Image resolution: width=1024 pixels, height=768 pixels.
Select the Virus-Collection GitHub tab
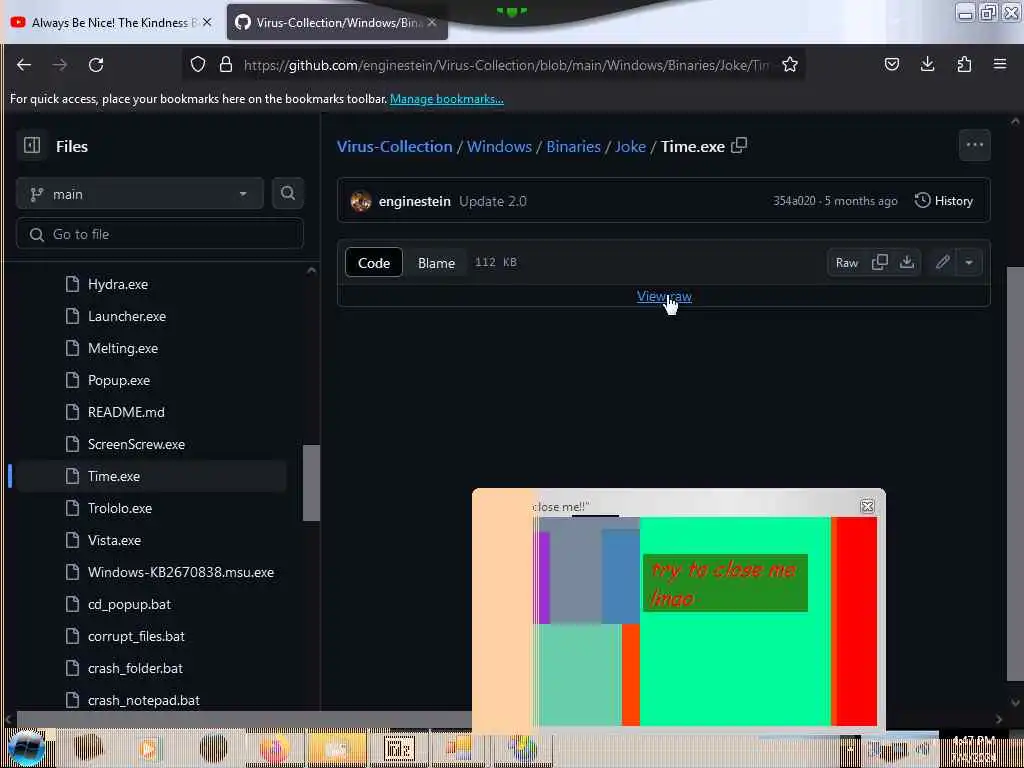click(338, 23)
